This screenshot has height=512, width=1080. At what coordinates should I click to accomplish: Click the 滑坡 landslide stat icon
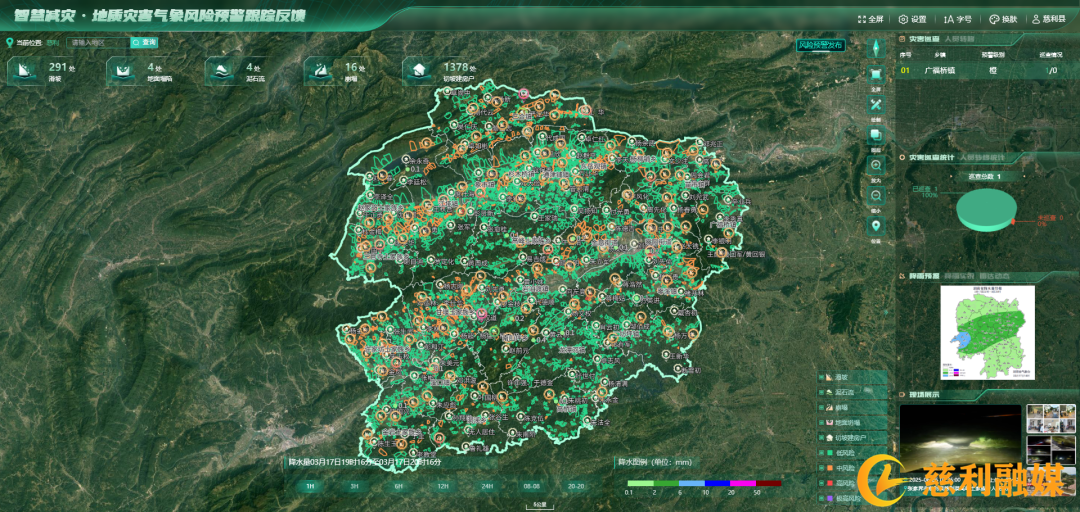[x=25, y=70]
